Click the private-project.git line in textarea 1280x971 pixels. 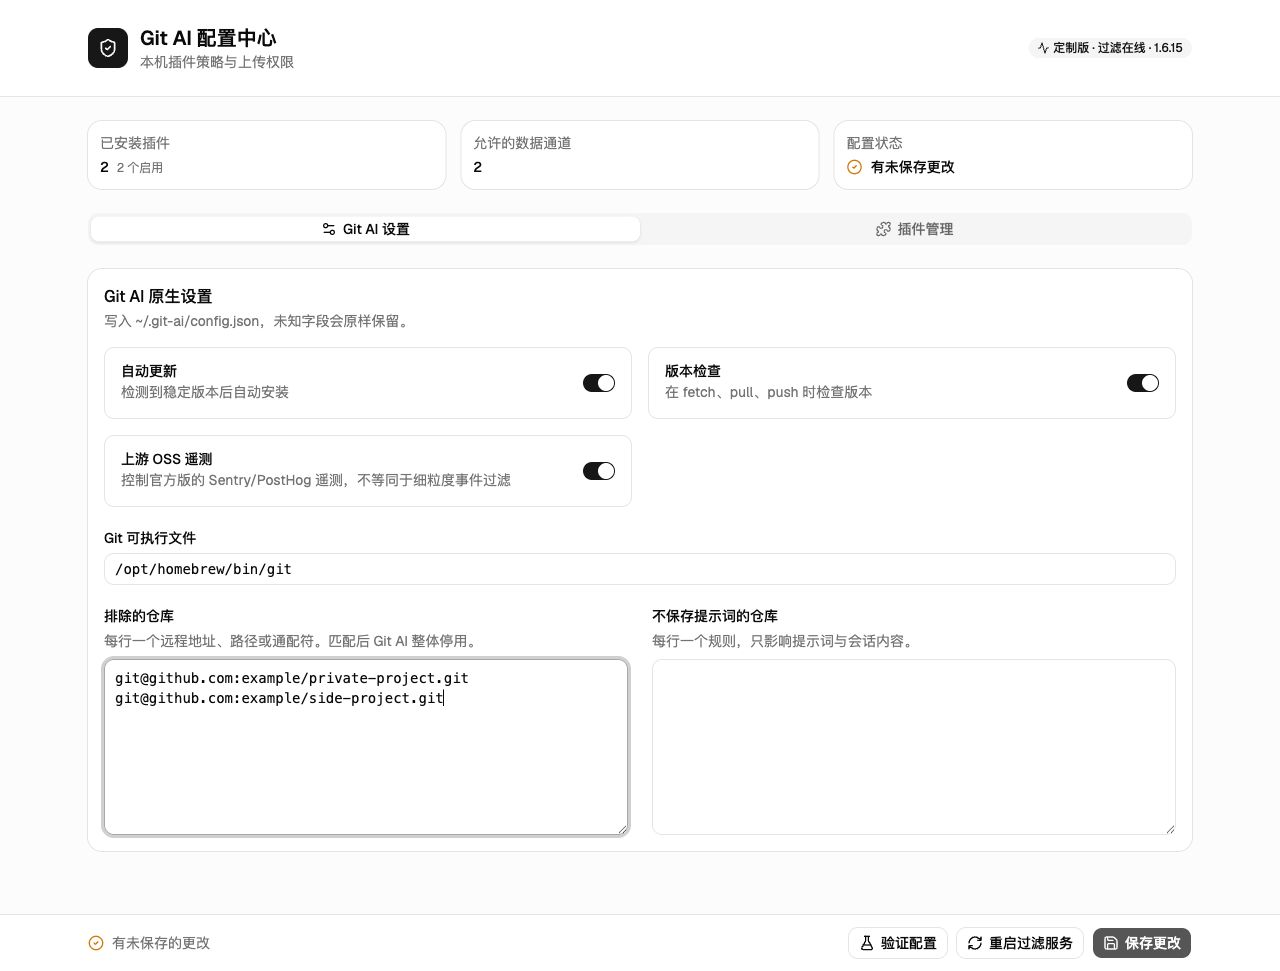tap(292, 678)
